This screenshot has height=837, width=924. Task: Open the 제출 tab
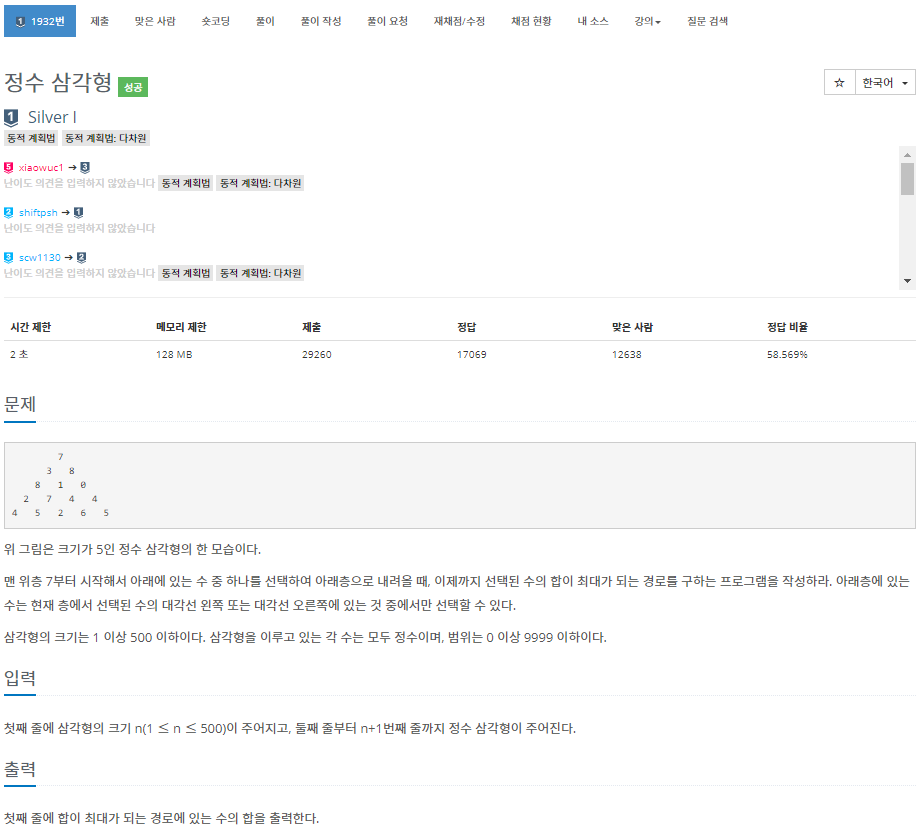point(100,21)
